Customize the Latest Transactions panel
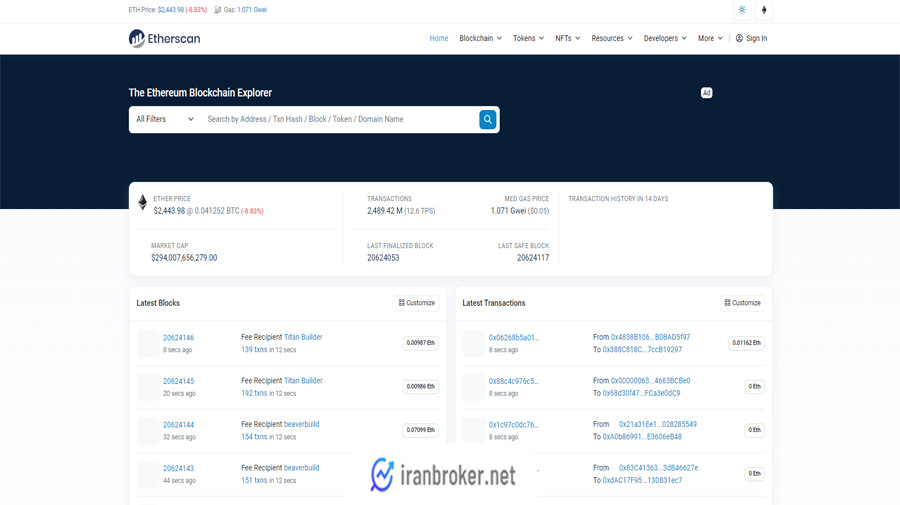The height and width of the screenshot is (505, 900). coord(743,303)
